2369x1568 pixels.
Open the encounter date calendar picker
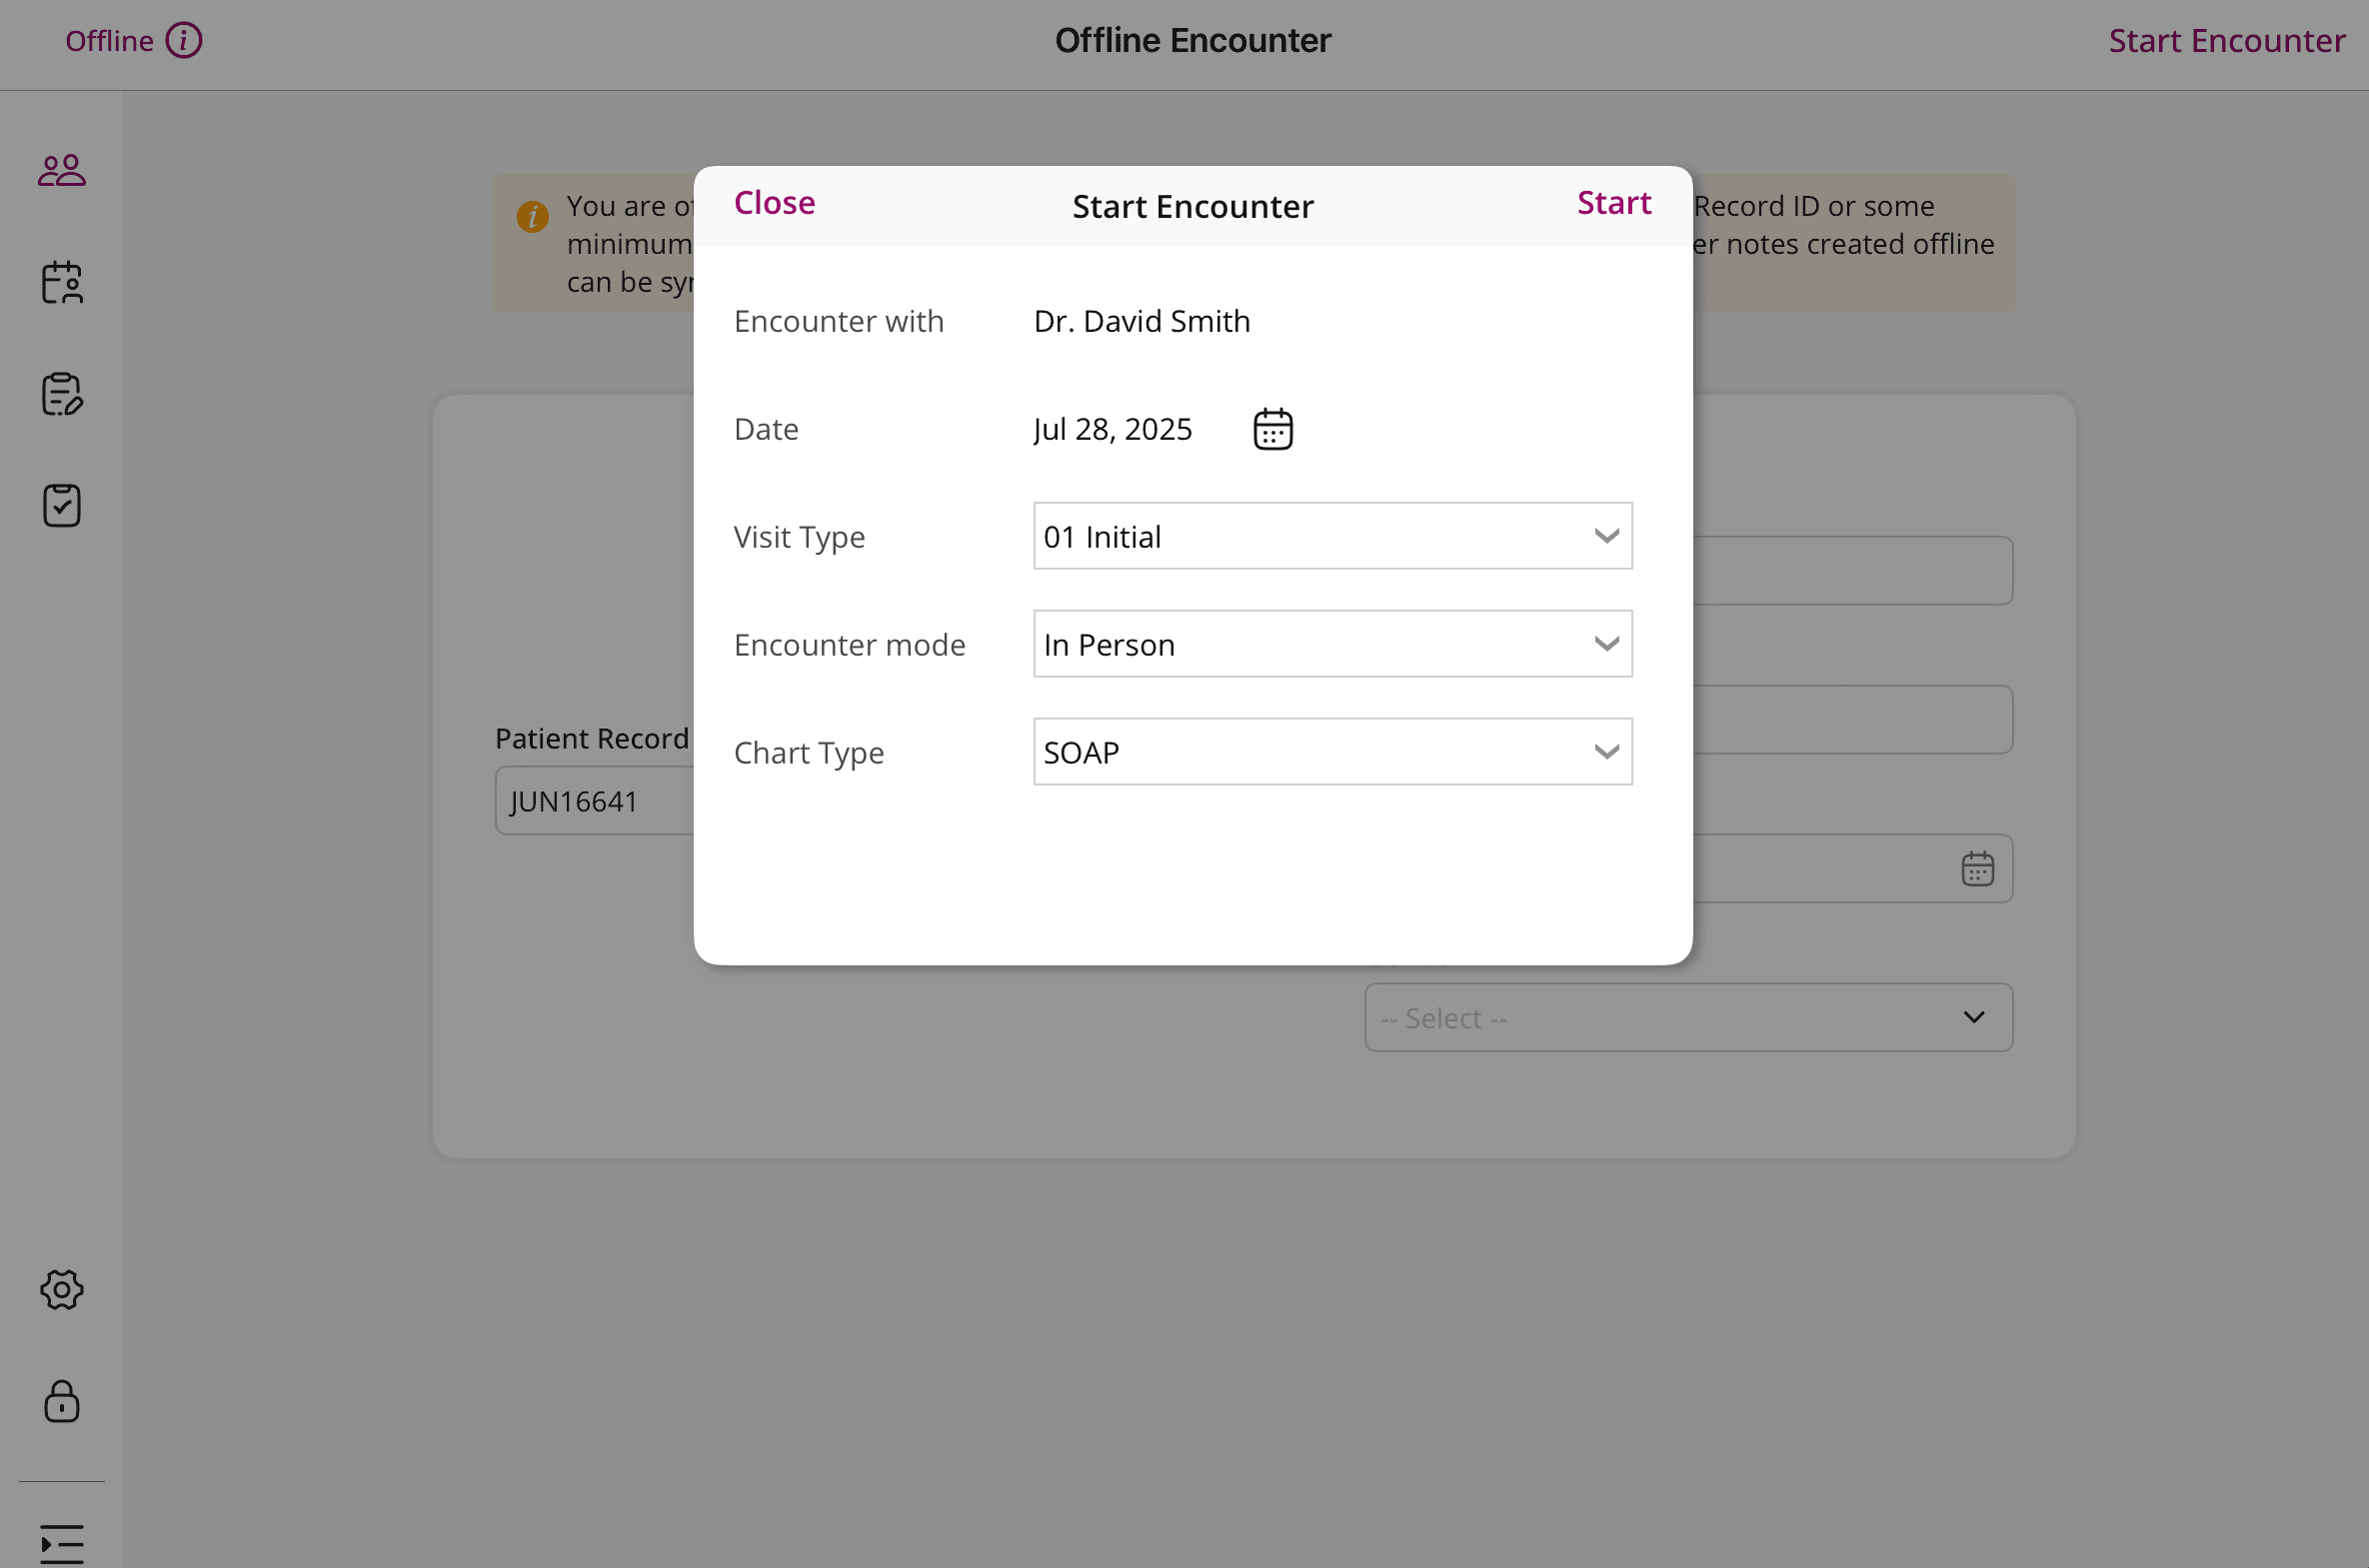tap(1273, 430)
